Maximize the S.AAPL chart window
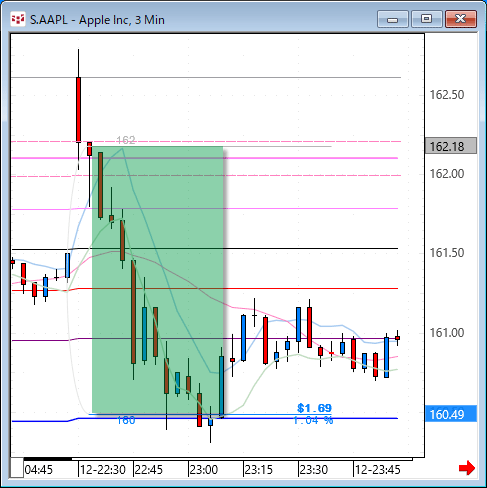 tap(427, 19)
